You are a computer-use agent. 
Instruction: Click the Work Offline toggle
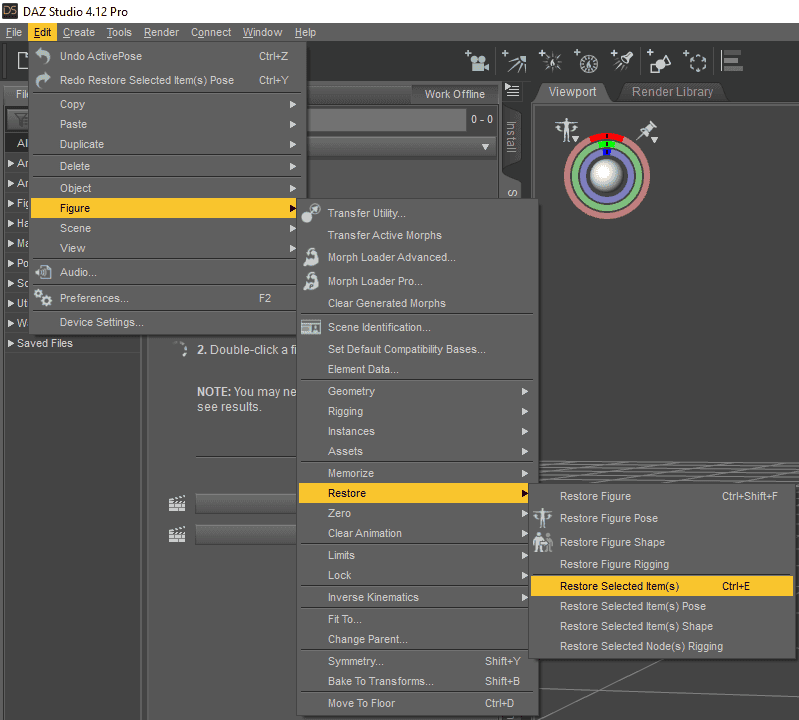click(454, 94)
